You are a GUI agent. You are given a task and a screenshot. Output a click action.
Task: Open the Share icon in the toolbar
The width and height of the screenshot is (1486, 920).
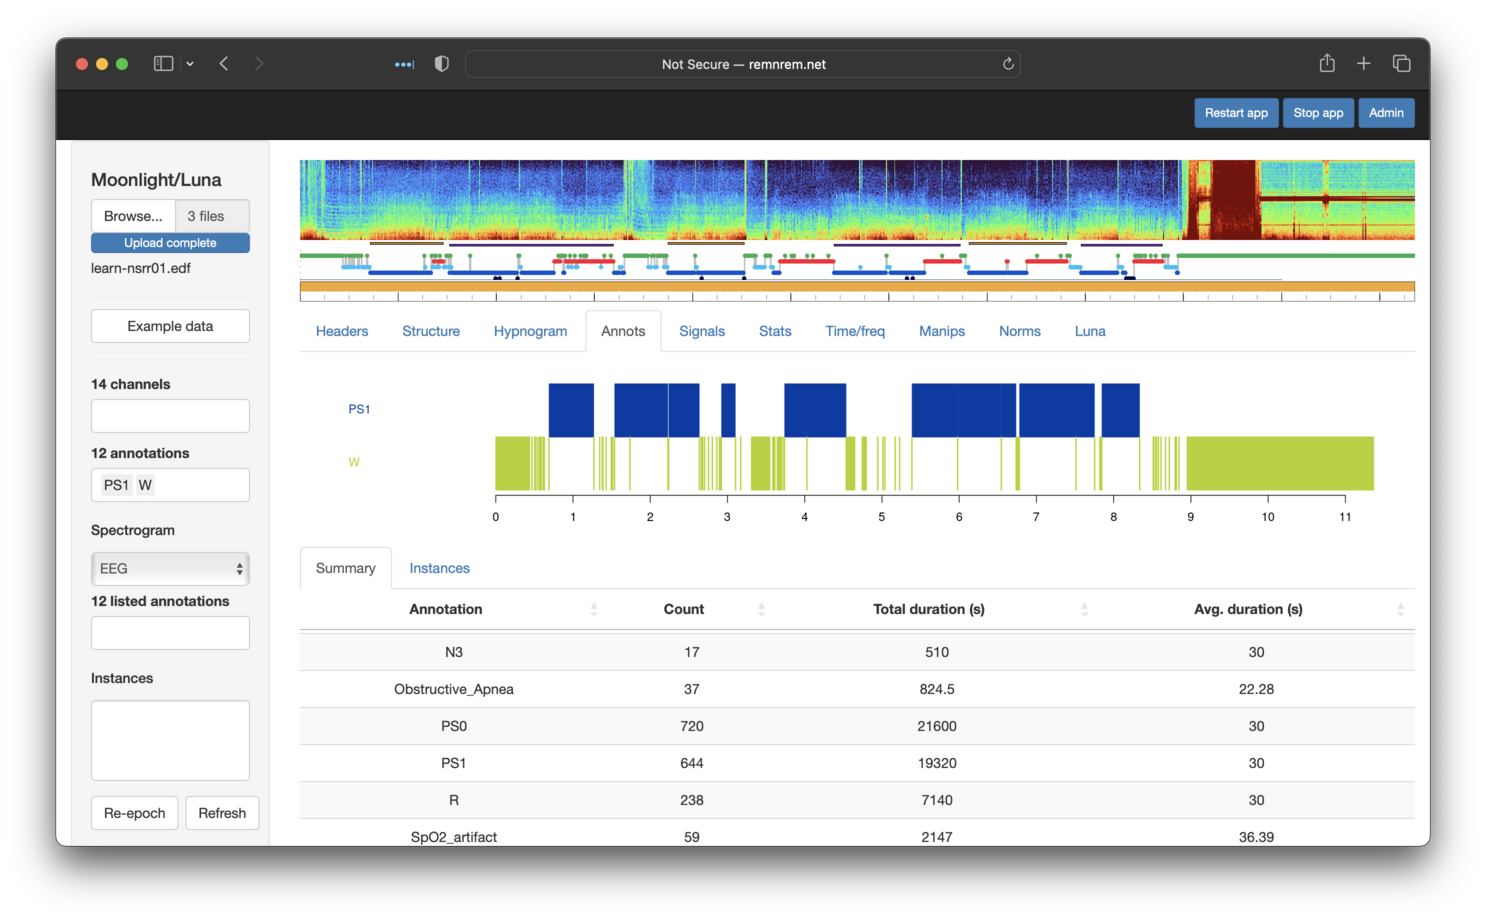(x=1327, y=64)
